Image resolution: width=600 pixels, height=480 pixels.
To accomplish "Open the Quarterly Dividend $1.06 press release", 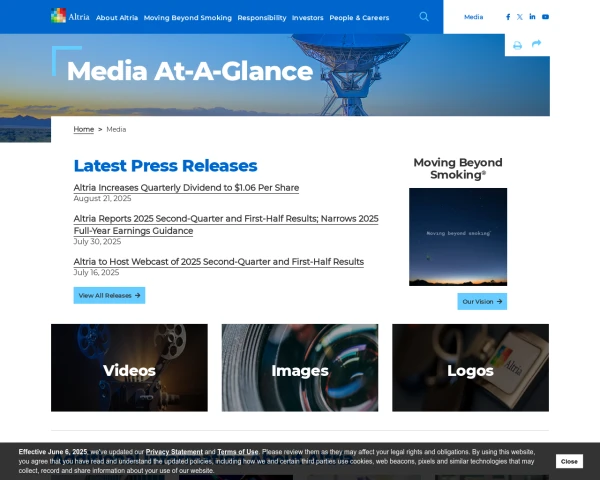I will (x=186, y=188).
